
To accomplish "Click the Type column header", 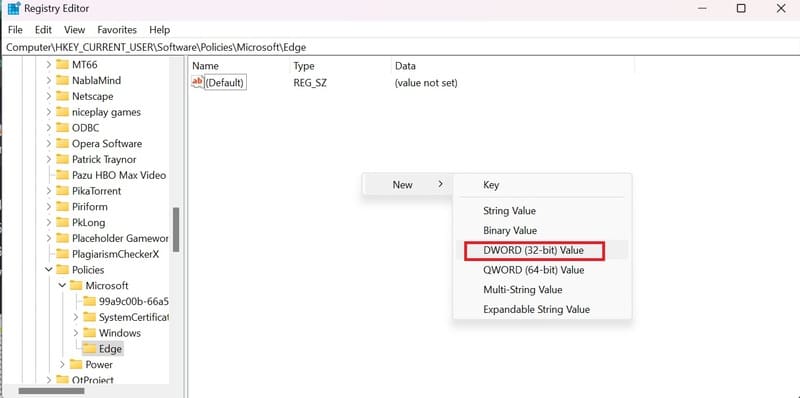I will pyautogui.click(x=340, y=66).
